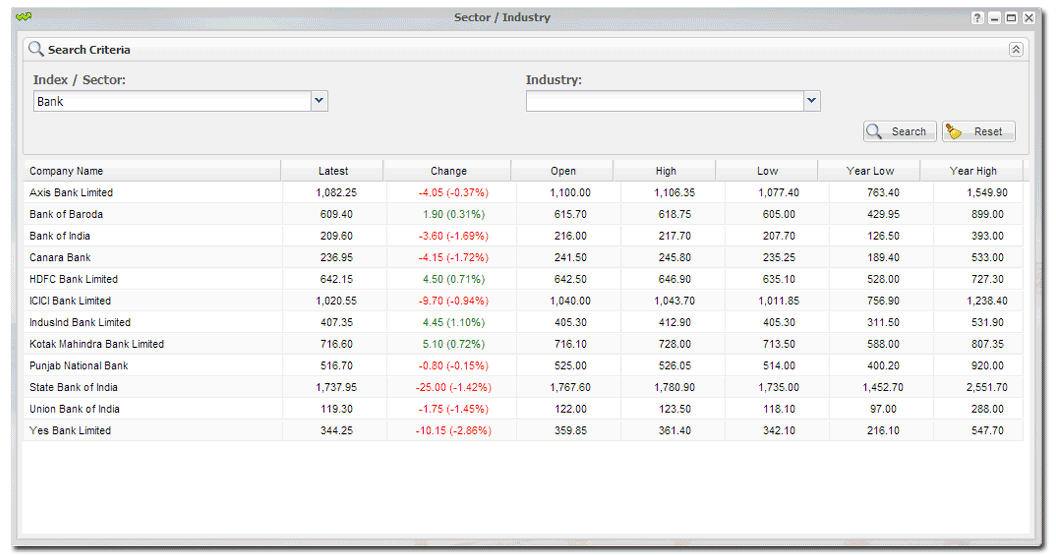Sort by Year Low column header
The height and width of the screenshot is (555, 1056).
869,171
